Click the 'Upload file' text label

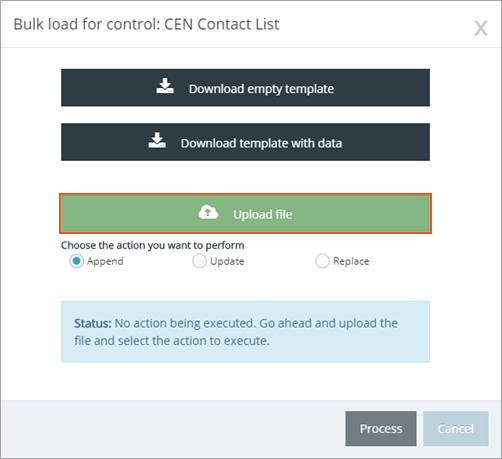[263, 214]
